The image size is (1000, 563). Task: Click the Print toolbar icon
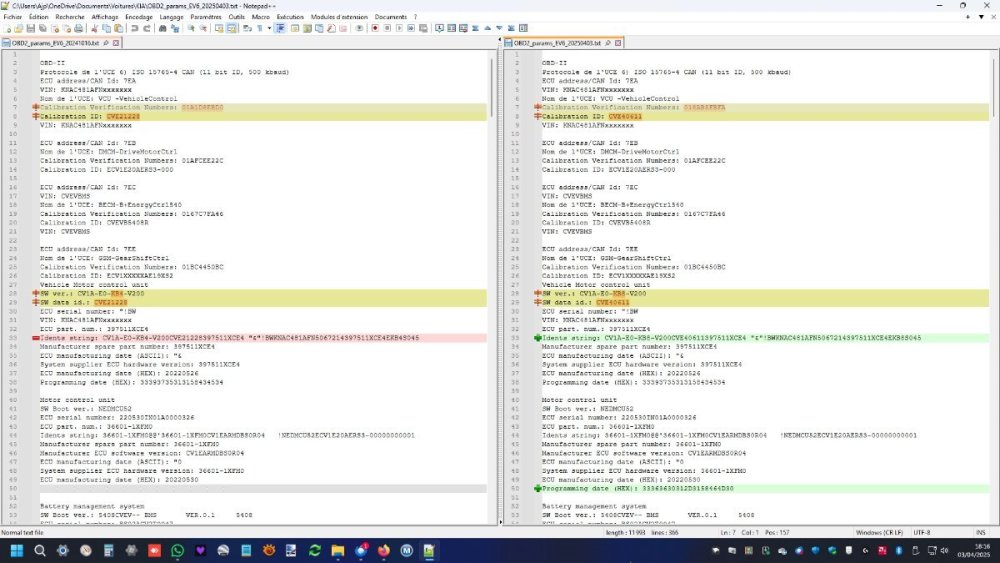click(x=78, y=28)
